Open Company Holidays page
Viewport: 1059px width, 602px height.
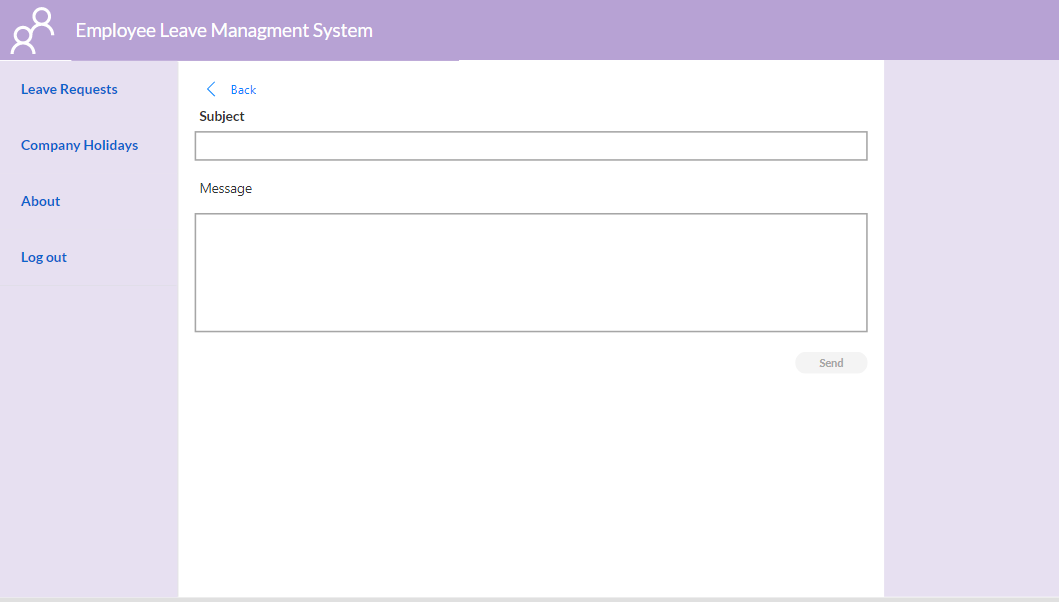[79, 145]
